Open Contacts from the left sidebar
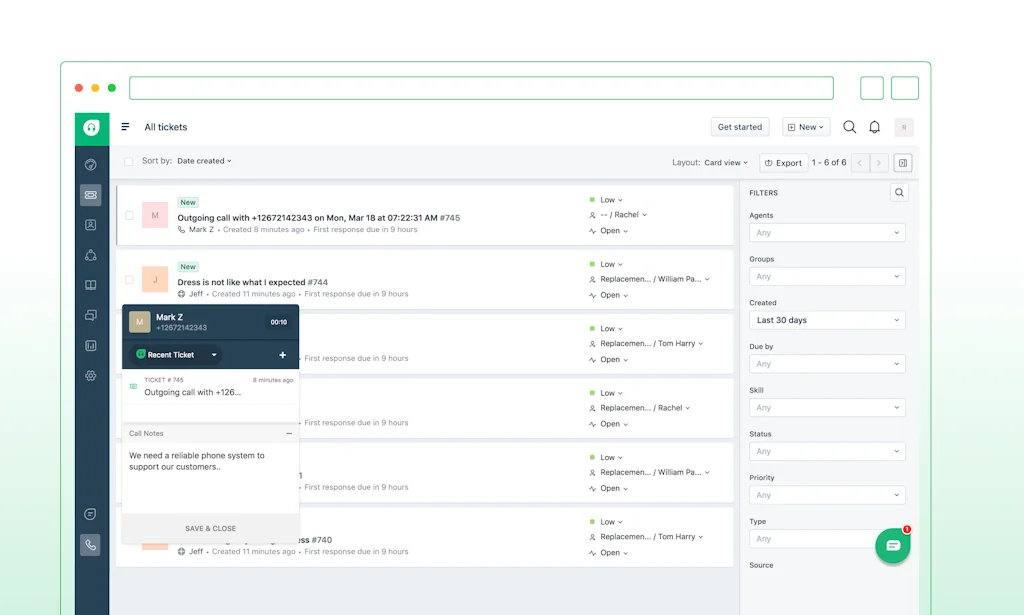The height and width of the screenshot is (615, 1024). click(91, 225)
